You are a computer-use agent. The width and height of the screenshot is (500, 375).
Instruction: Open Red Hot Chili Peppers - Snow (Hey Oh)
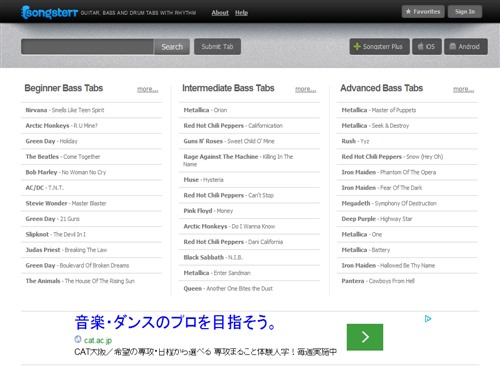392,157
